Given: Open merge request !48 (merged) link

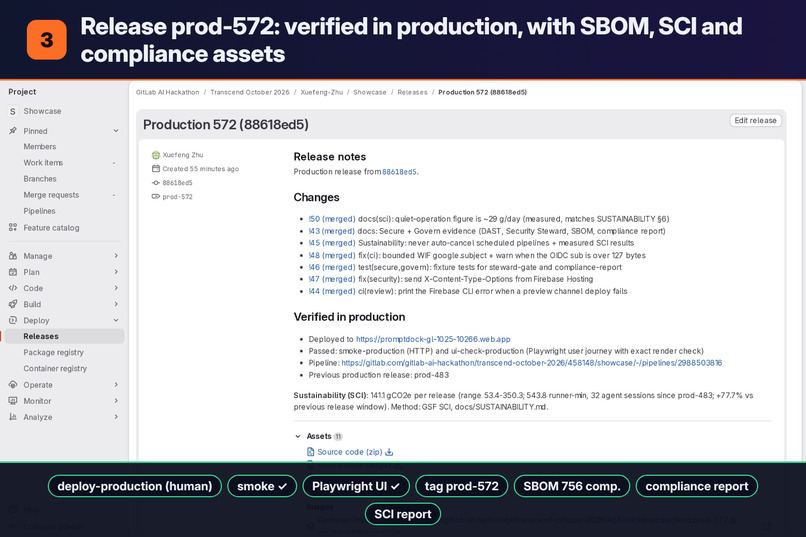Looking at the screenshot, I should pos(332,255).
